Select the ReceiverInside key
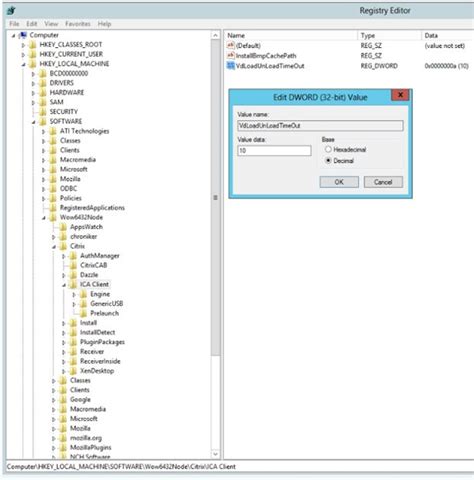The width and height of the screenshot is (474, 480). 100,361
